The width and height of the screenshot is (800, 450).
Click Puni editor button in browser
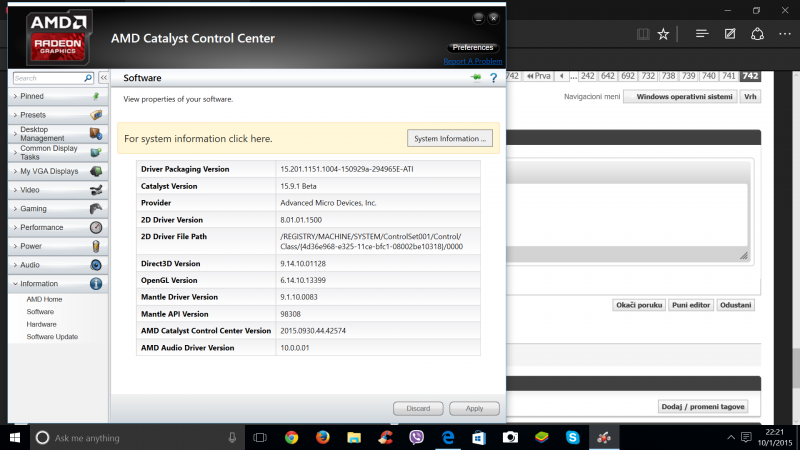click(x=691, y=305)
